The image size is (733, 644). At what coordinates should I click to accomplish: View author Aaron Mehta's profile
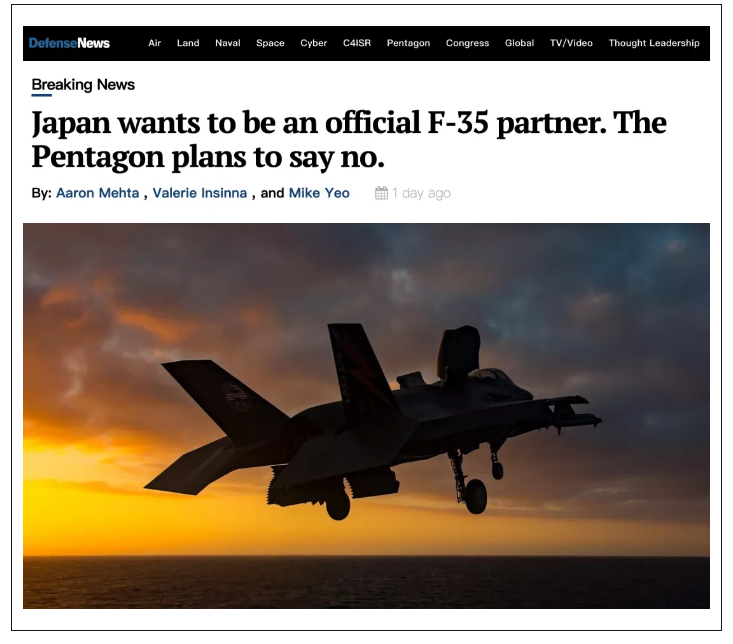[x=98, y=193]
